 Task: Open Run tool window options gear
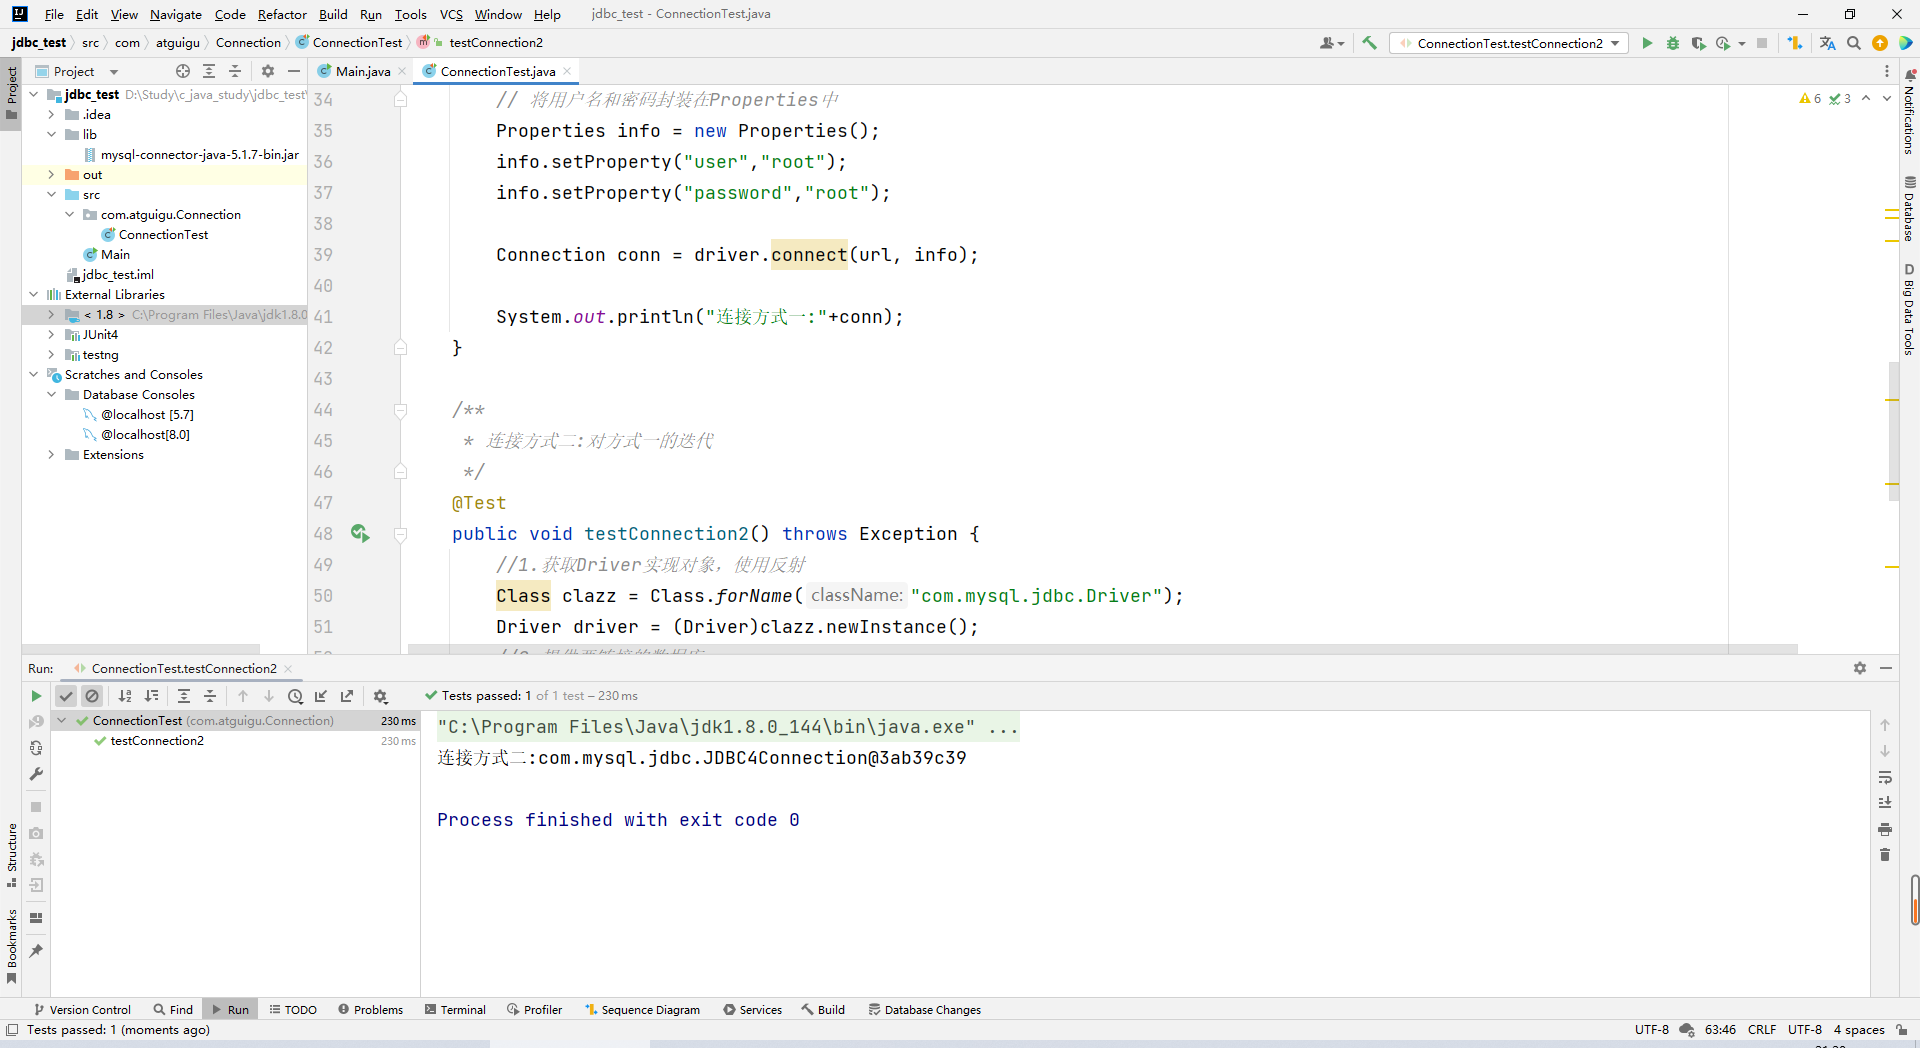[1860, 668]
